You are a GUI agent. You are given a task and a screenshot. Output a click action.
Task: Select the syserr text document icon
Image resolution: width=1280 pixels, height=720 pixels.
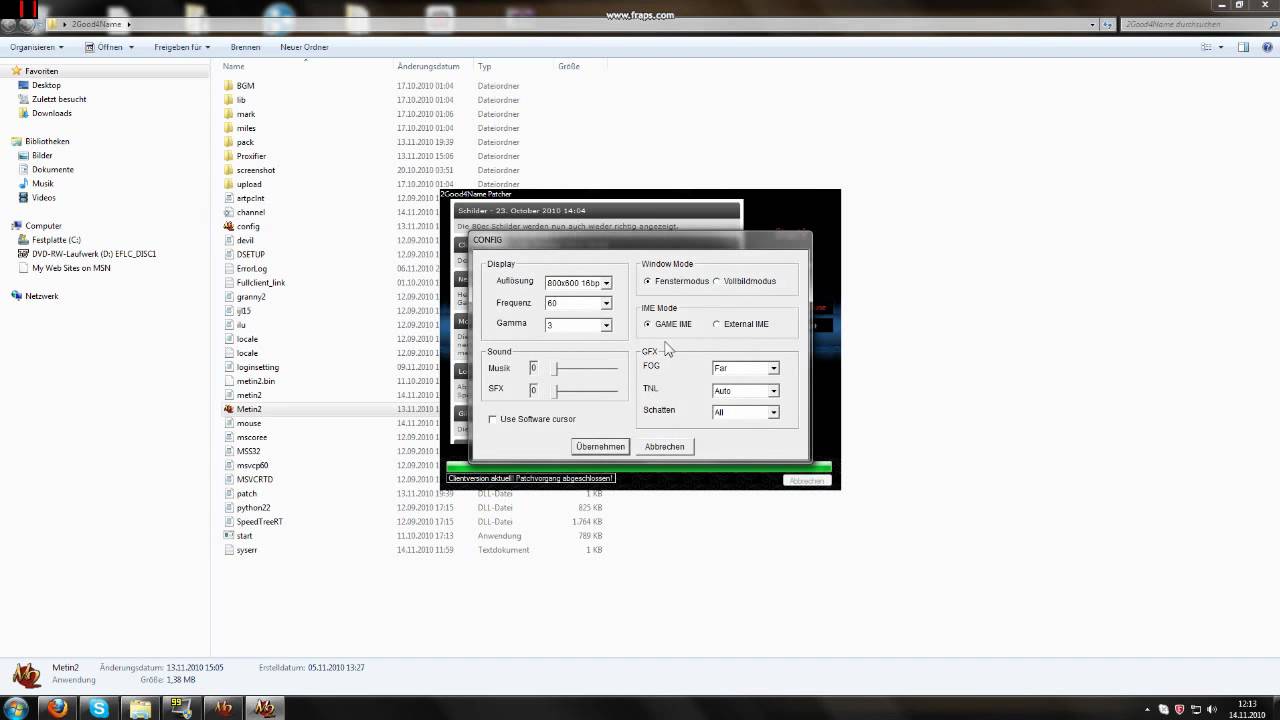[x=228, y=549]
